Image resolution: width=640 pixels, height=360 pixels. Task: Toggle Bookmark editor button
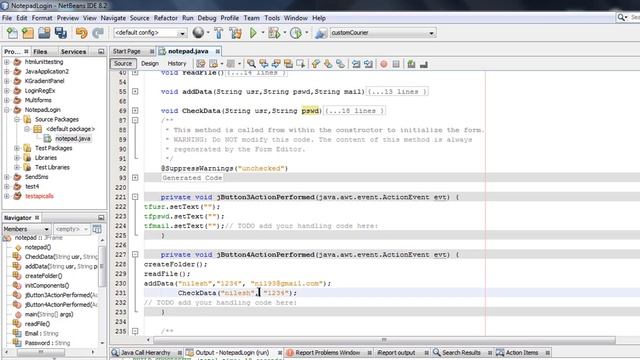[x=340, y=64]
